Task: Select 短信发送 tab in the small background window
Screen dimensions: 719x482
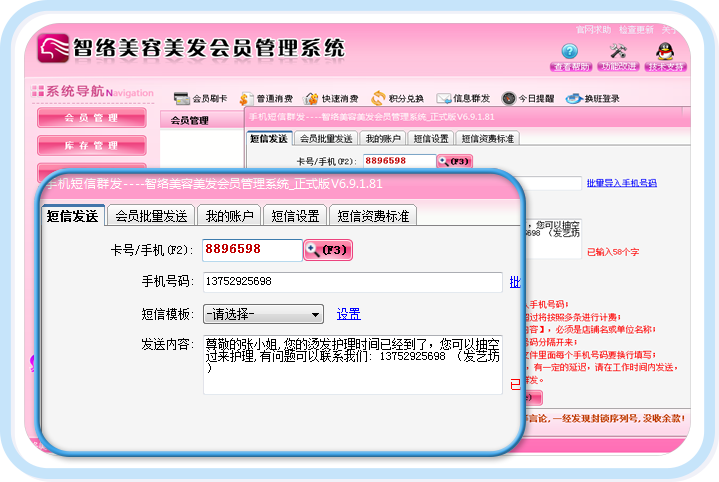Action: coord(269,139)
